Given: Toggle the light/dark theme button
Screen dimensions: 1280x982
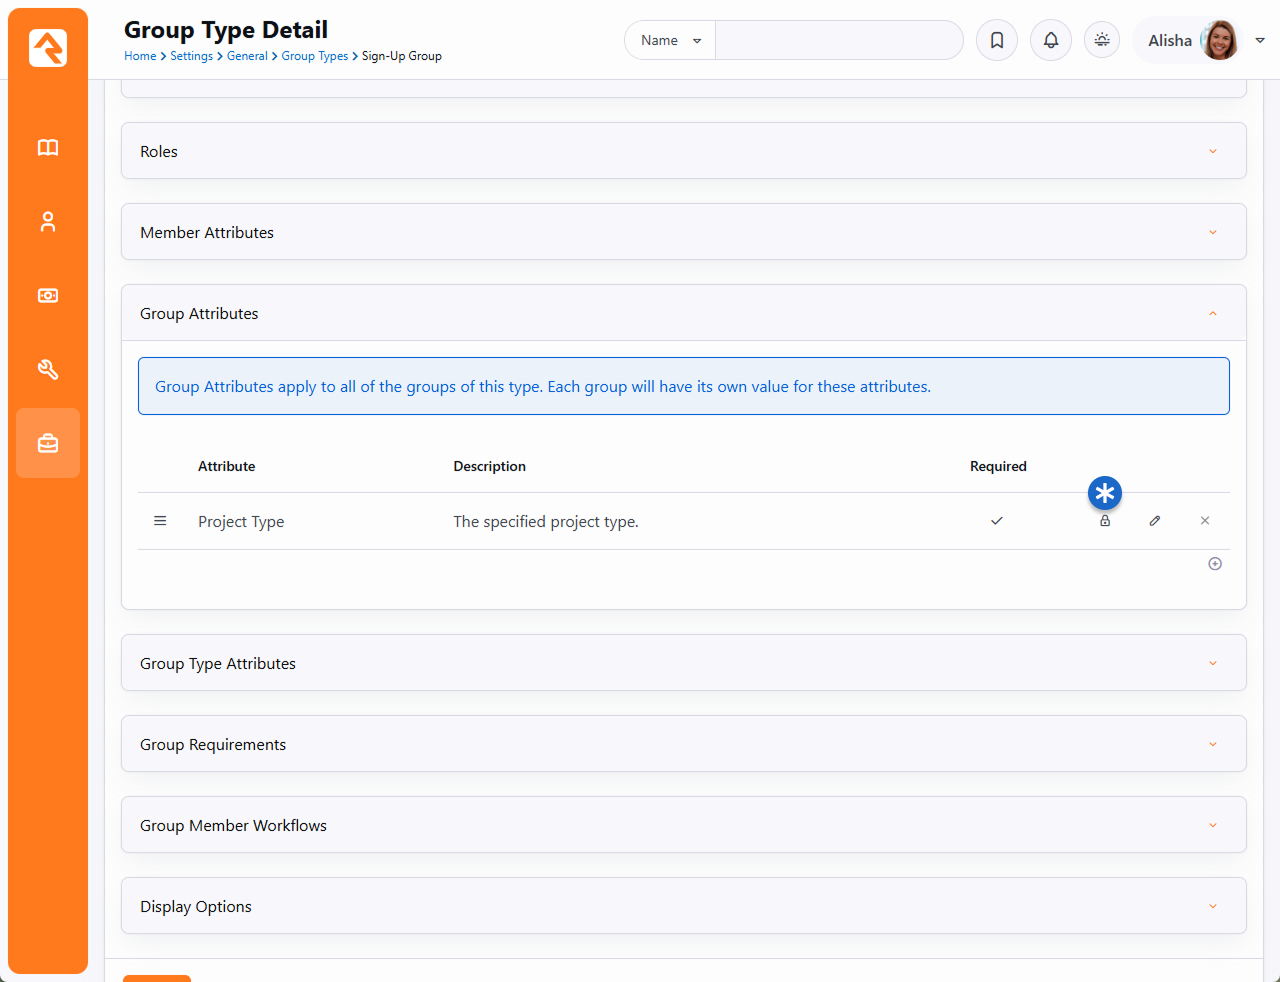Looking at the screenshot, I should pyautogui.click(x=1102, y=41).
